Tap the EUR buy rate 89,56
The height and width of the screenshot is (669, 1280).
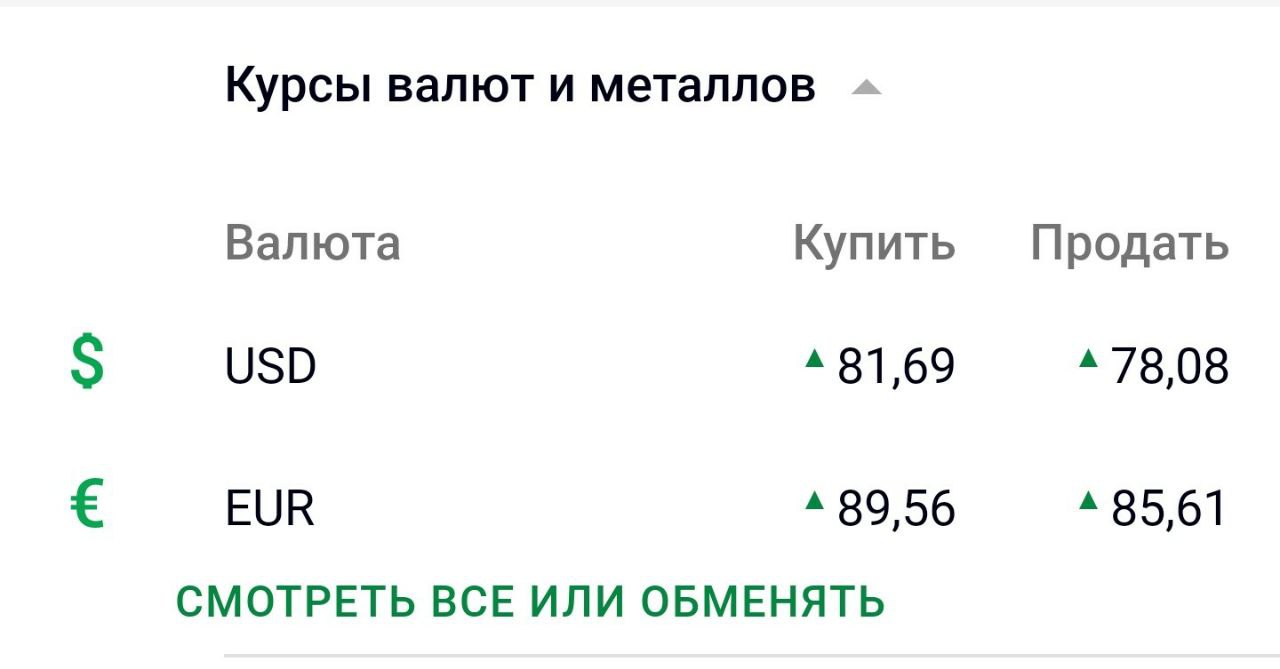896,509
